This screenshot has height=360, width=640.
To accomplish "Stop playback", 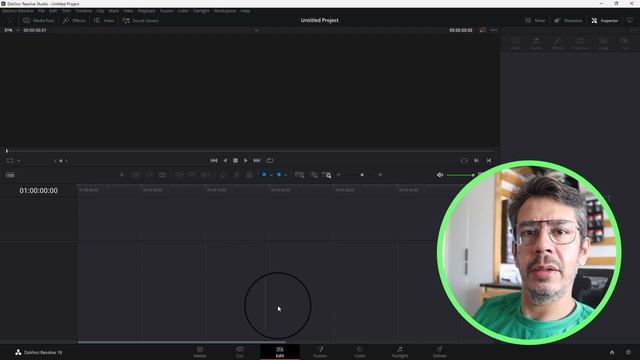I will (236, 161).
